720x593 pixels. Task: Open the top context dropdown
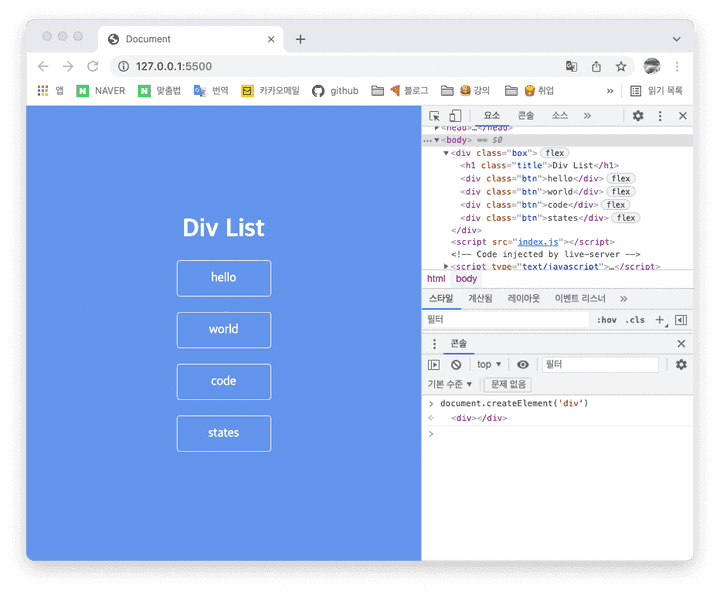(x=489, y=365)
